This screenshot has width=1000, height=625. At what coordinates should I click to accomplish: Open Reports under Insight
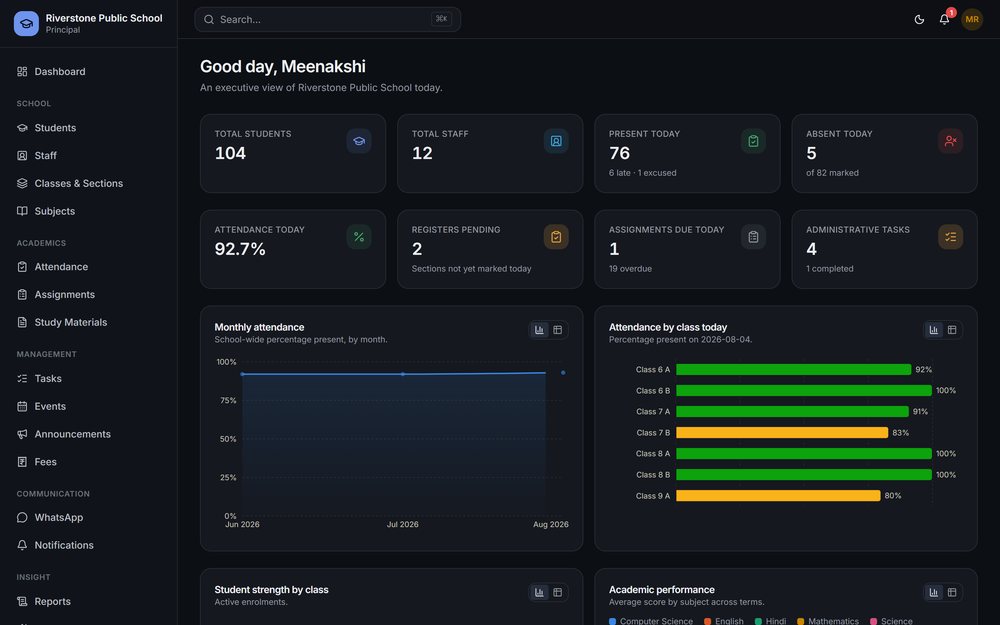pyautogui.click(x=89, y=601)
